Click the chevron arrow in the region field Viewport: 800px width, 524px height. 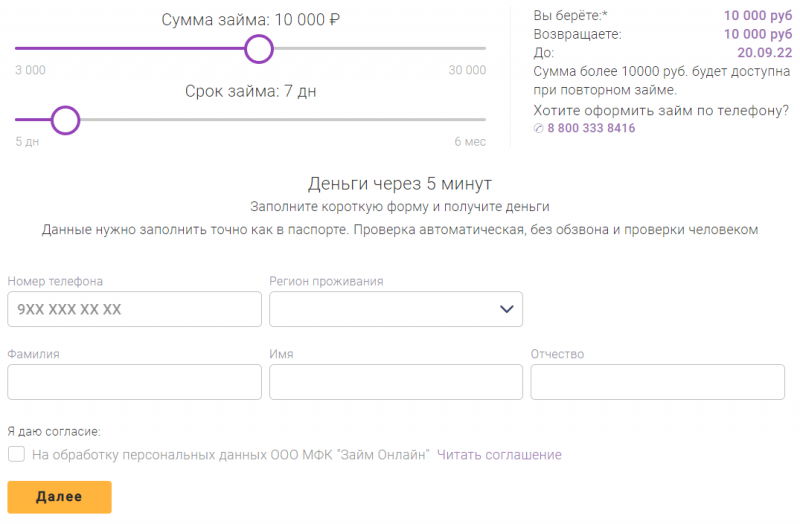click(506, 309)
